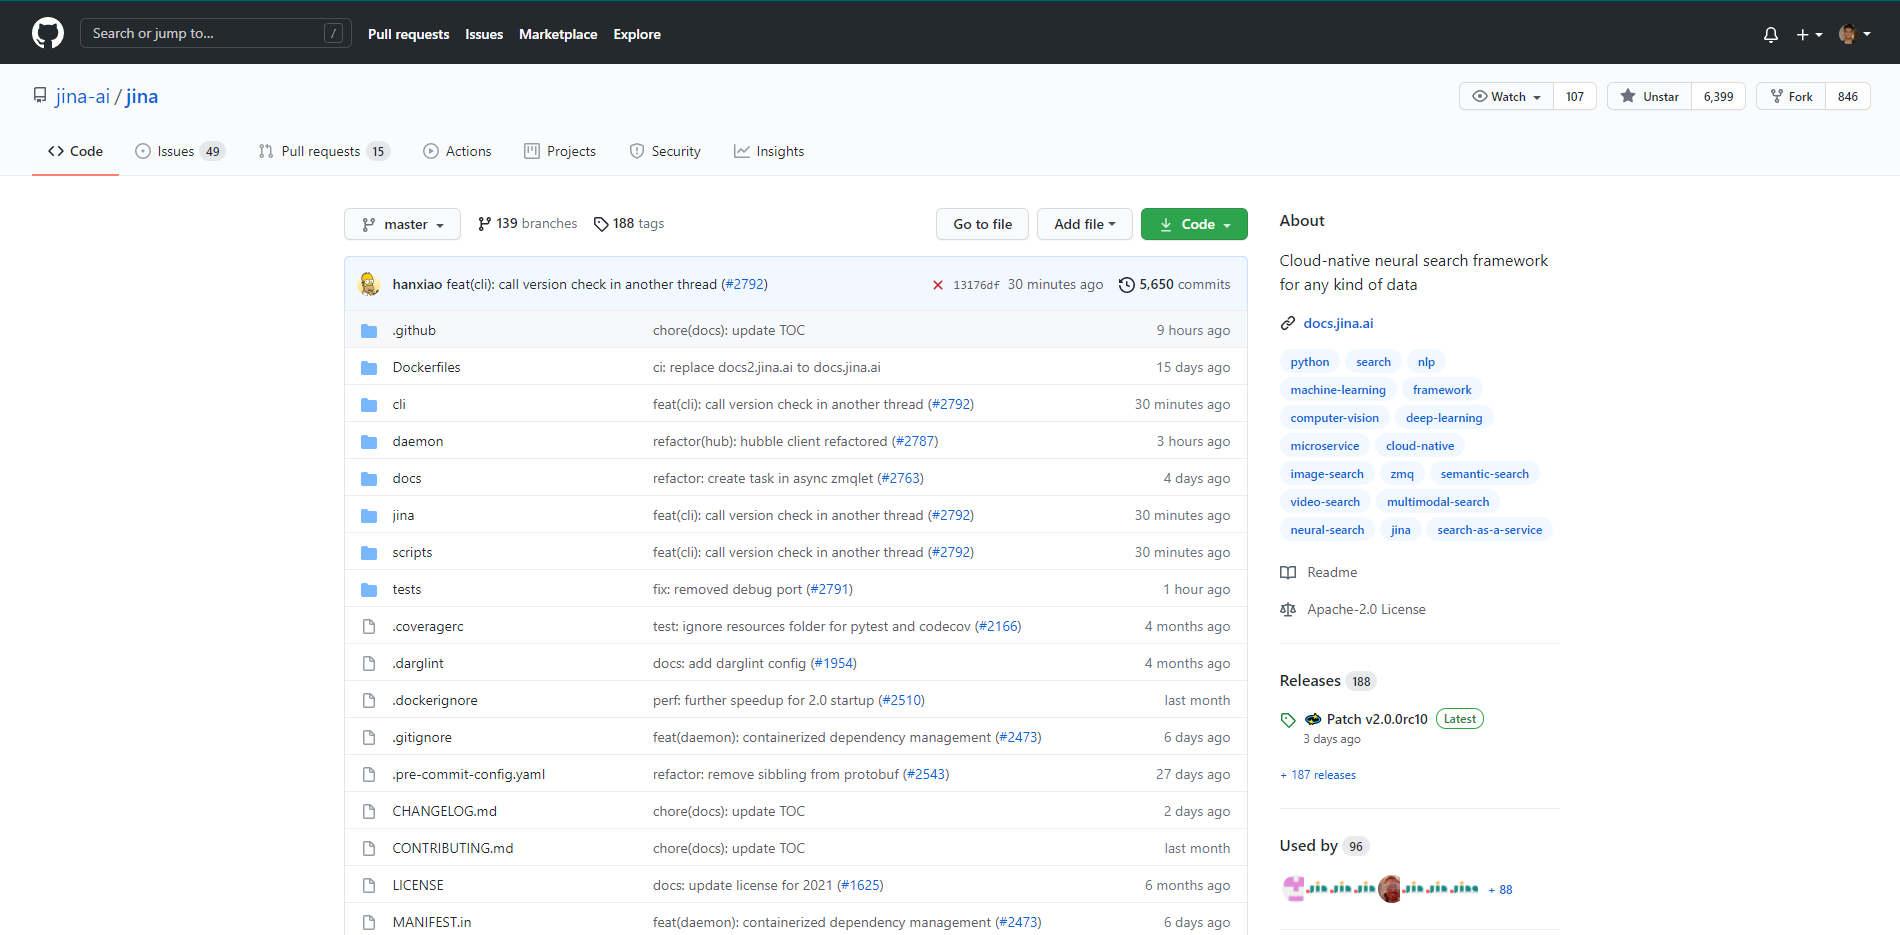The width and height of the screenshot is (1900, 935).
Task: Open the Dockerfiles folder
Action: click(426, 367)
